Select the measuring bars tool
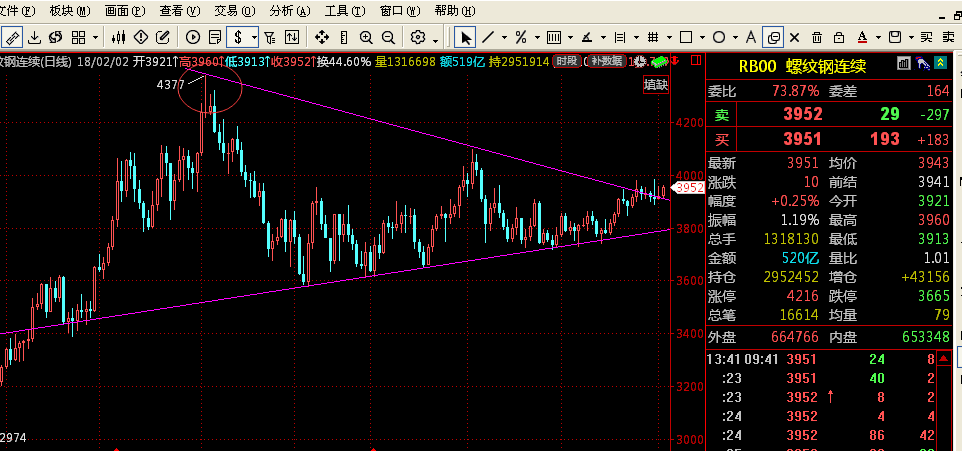The image size is (962, 451). pyautogui.click(x=620, y=37)
